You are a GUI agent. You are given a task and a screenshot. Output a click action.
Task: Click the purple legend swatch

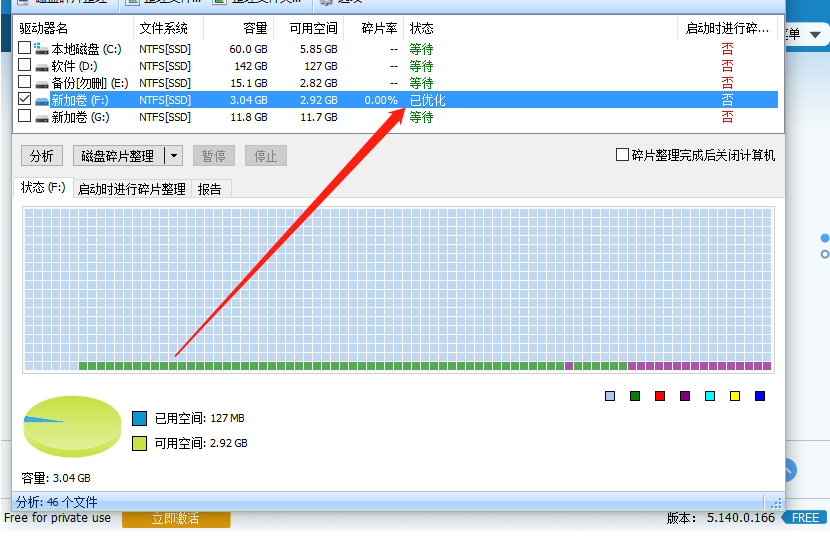[685, 396]
